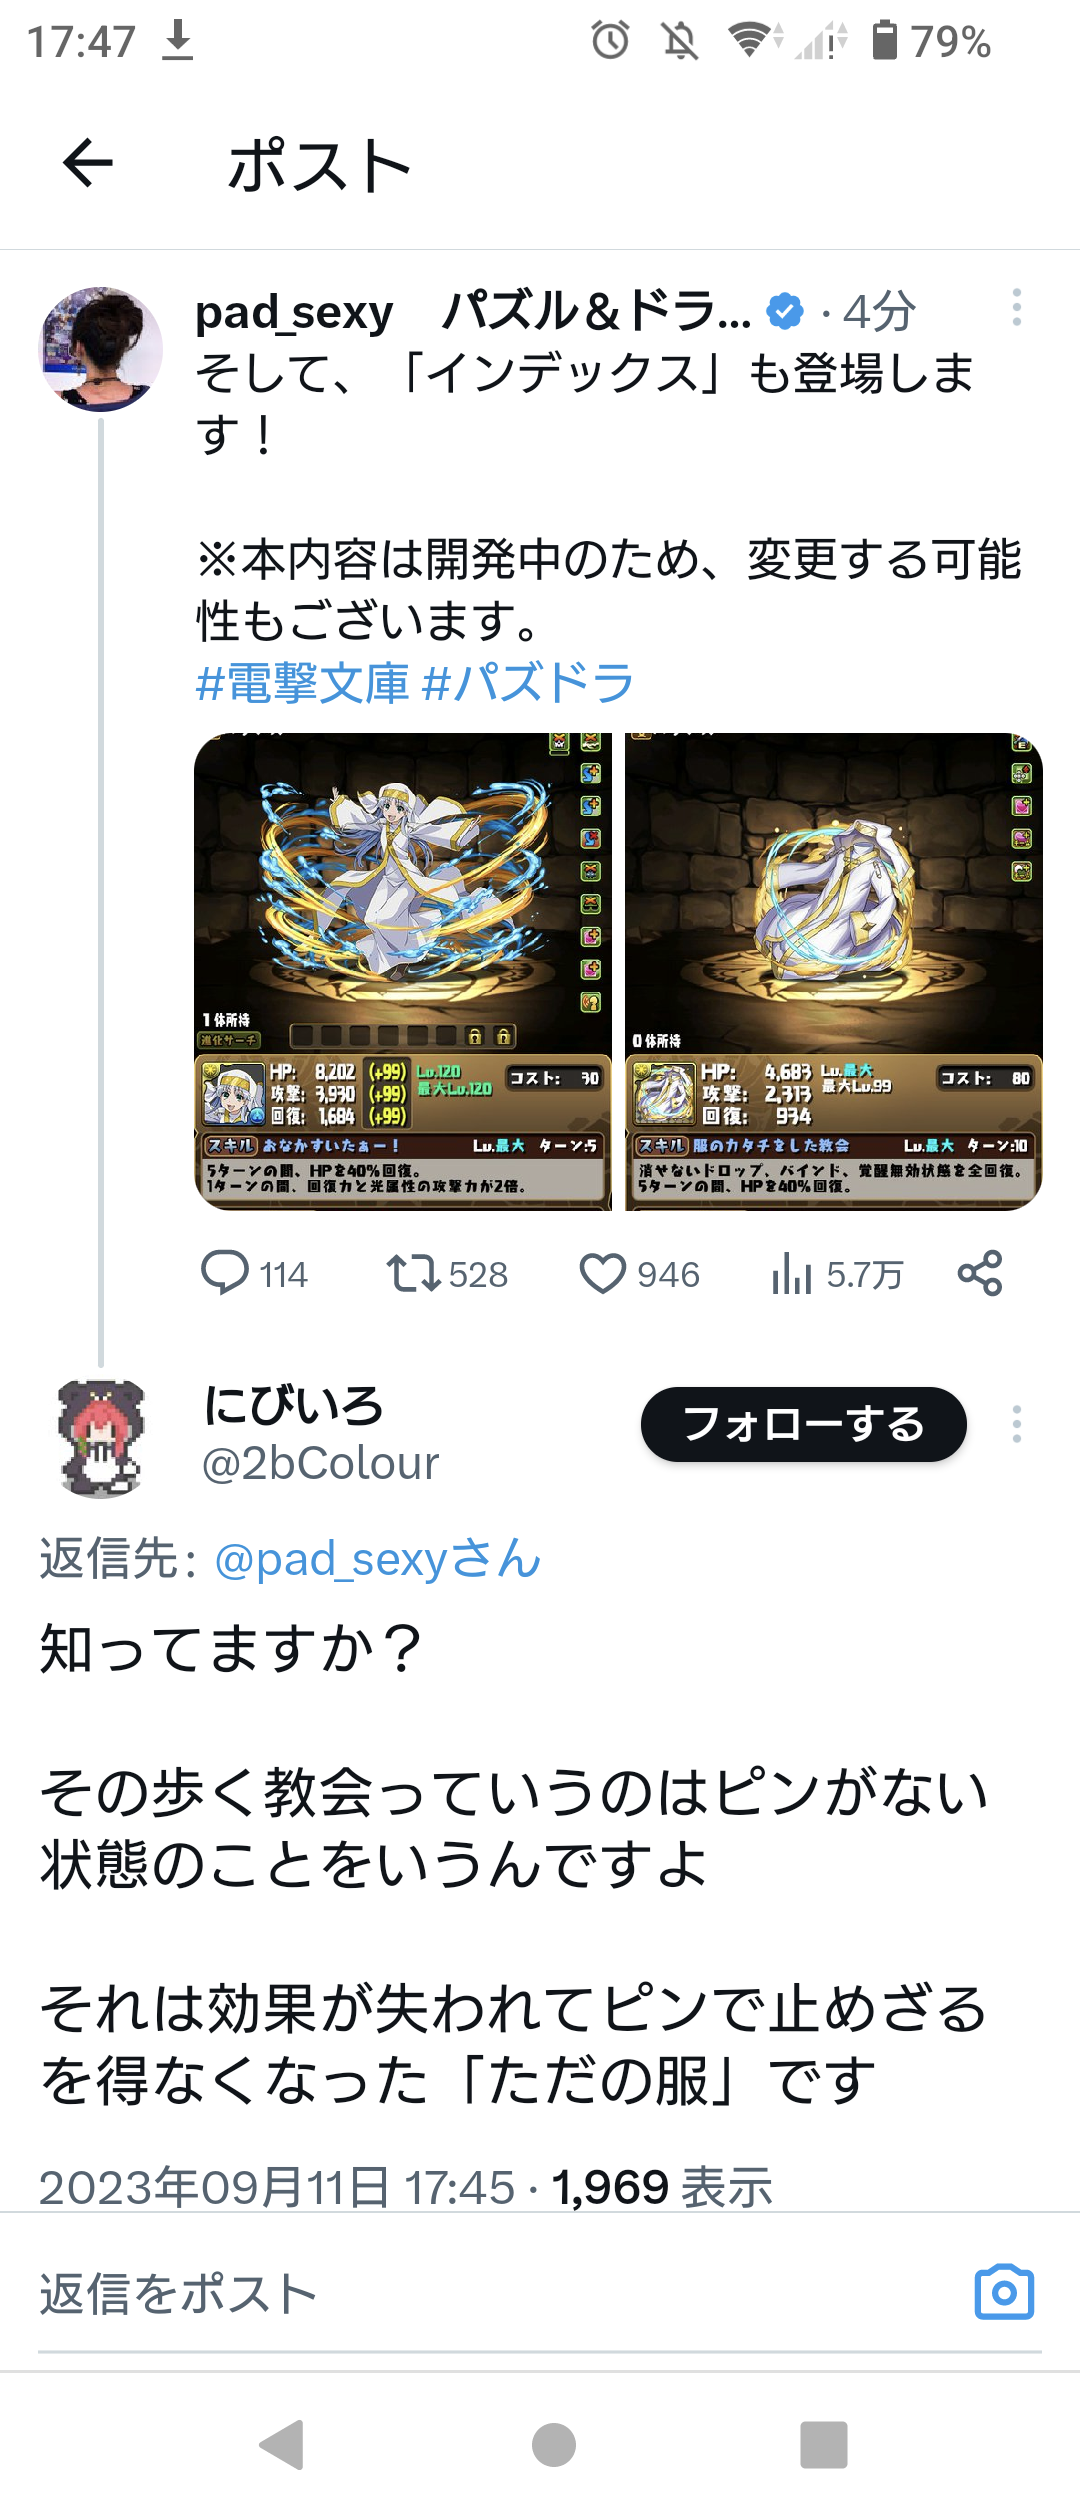1080x2520 pixels.
Task: Go back using the top arrow
Action: coord(88,164)
